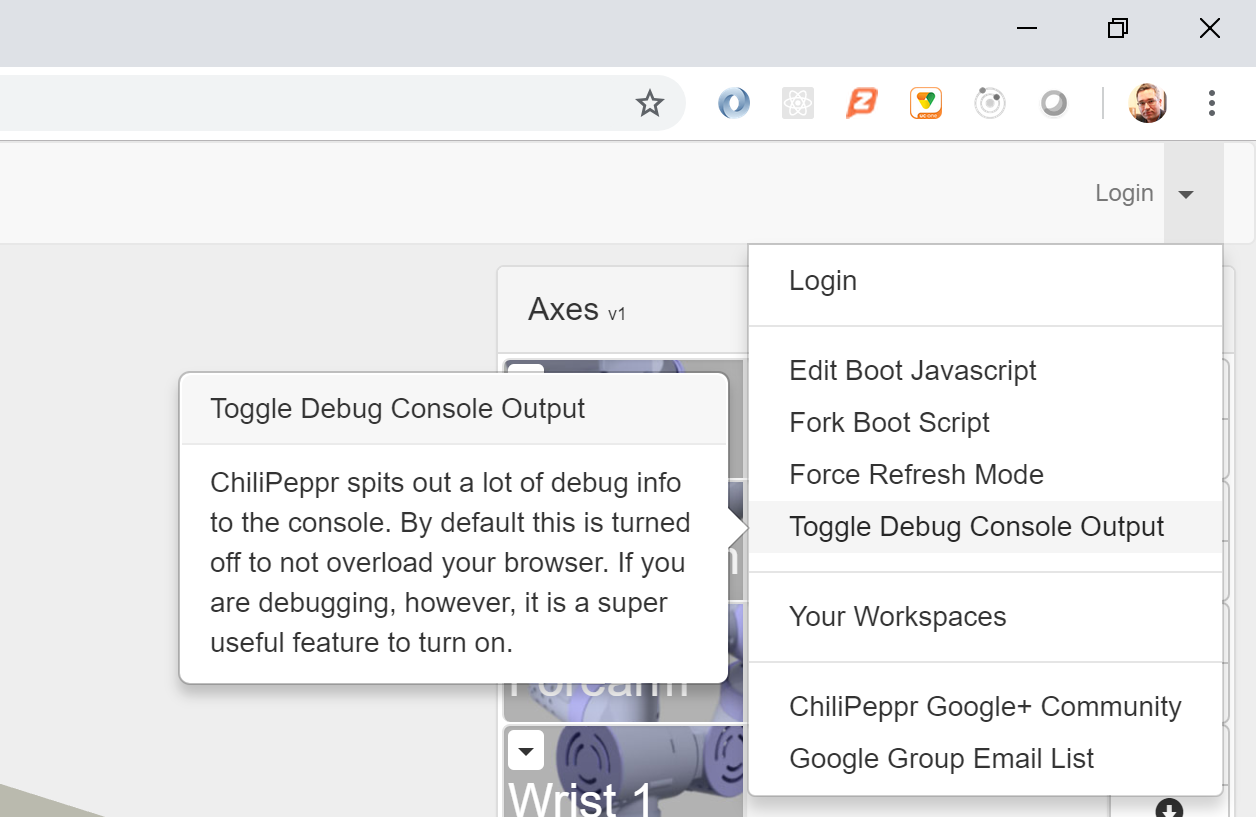
Task: Click the popover text about ChiliPeppr debug info
Action: pyautogui.click(x=450, y=563)
